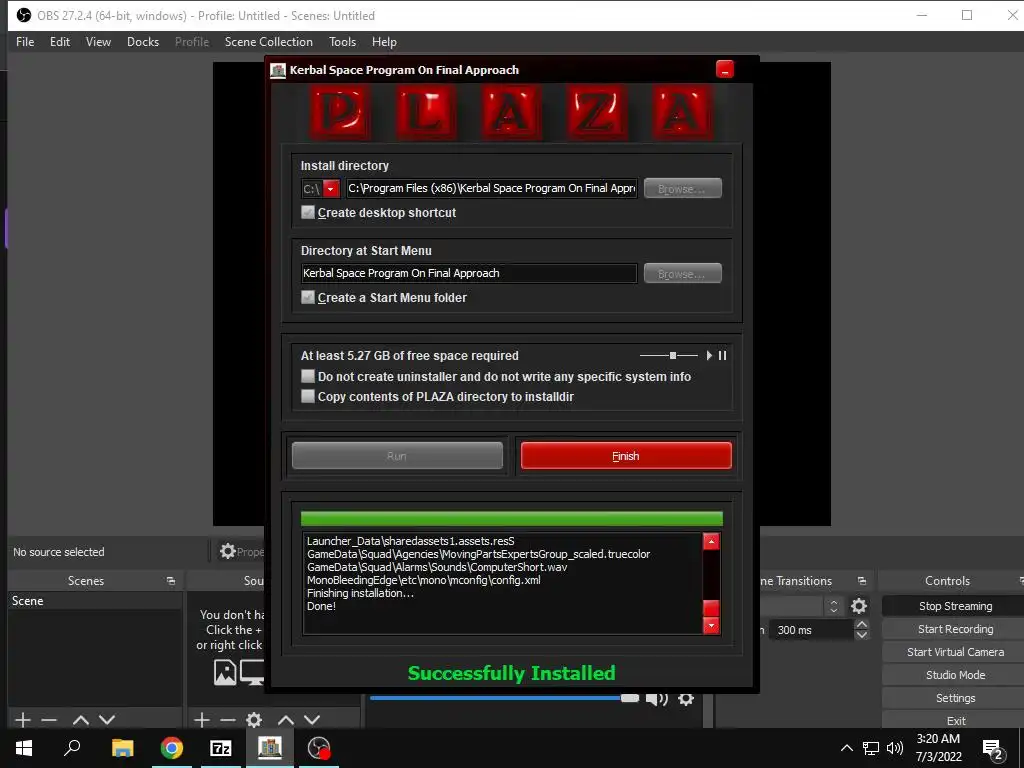Toggle Create a Start Menu folder checkbox
This screenshot has width=1024, height=768.
(308, 297)
